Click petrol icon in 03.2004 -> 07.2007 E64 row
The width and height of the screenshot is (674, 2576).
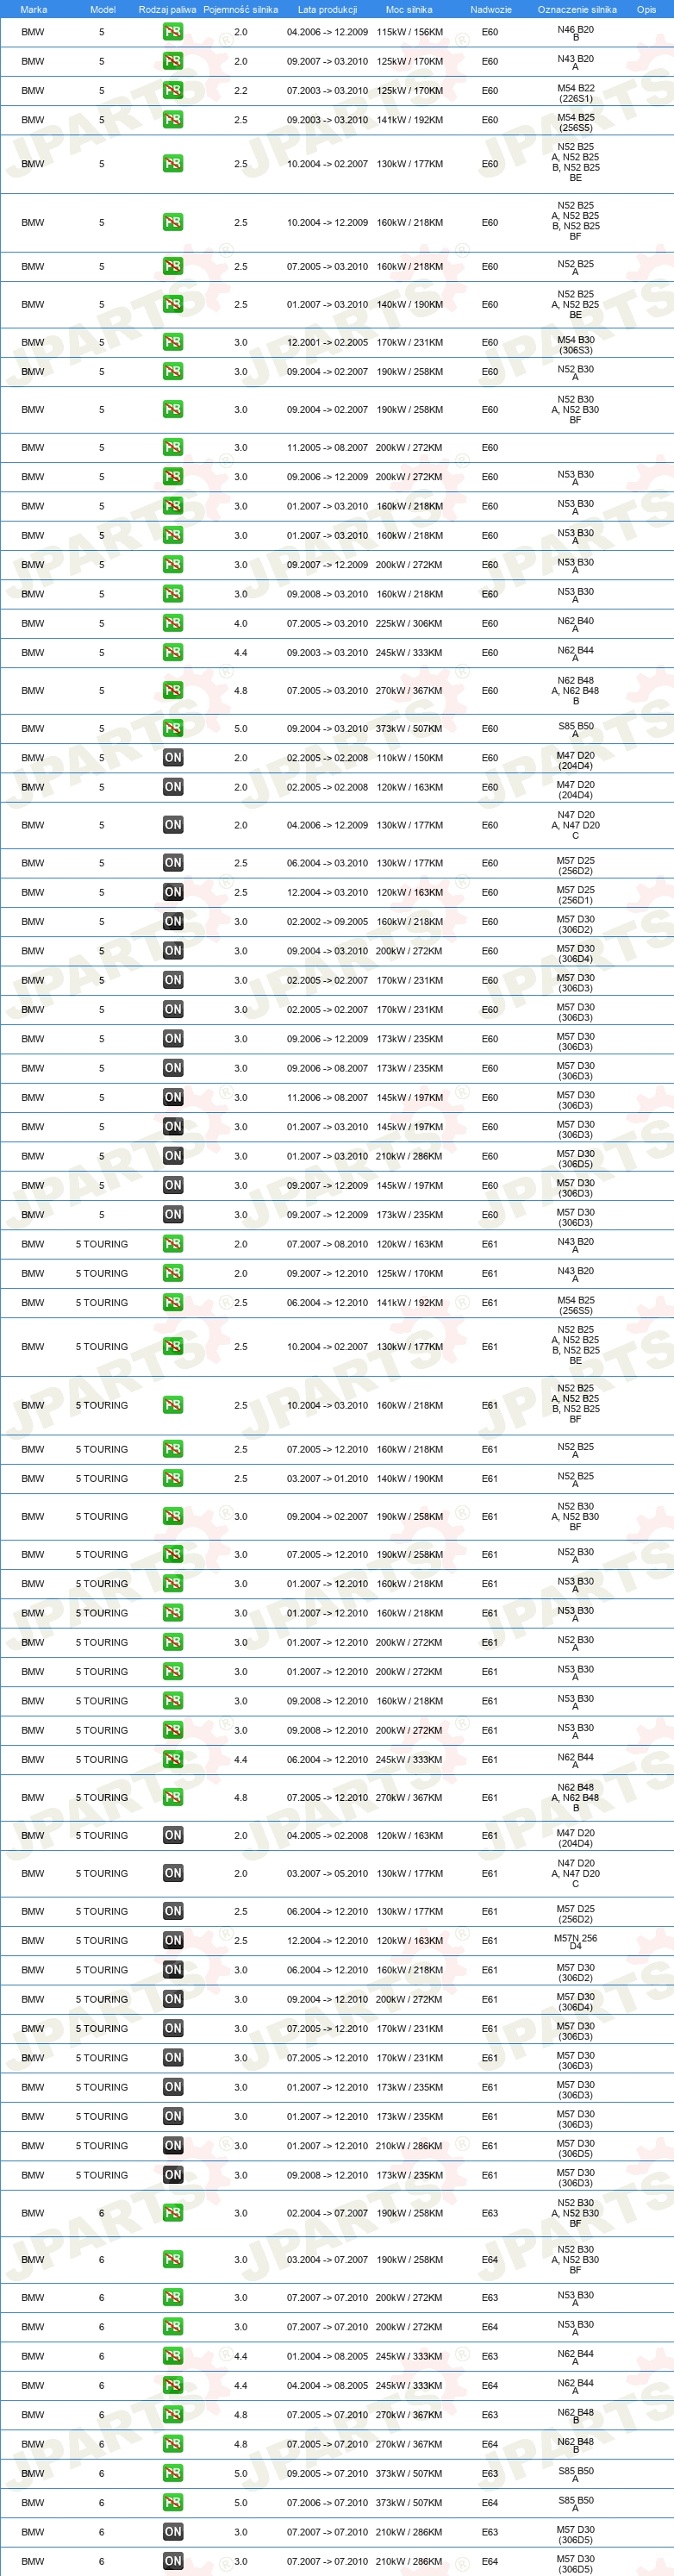pyautogui.click(x=172, y=2259)
